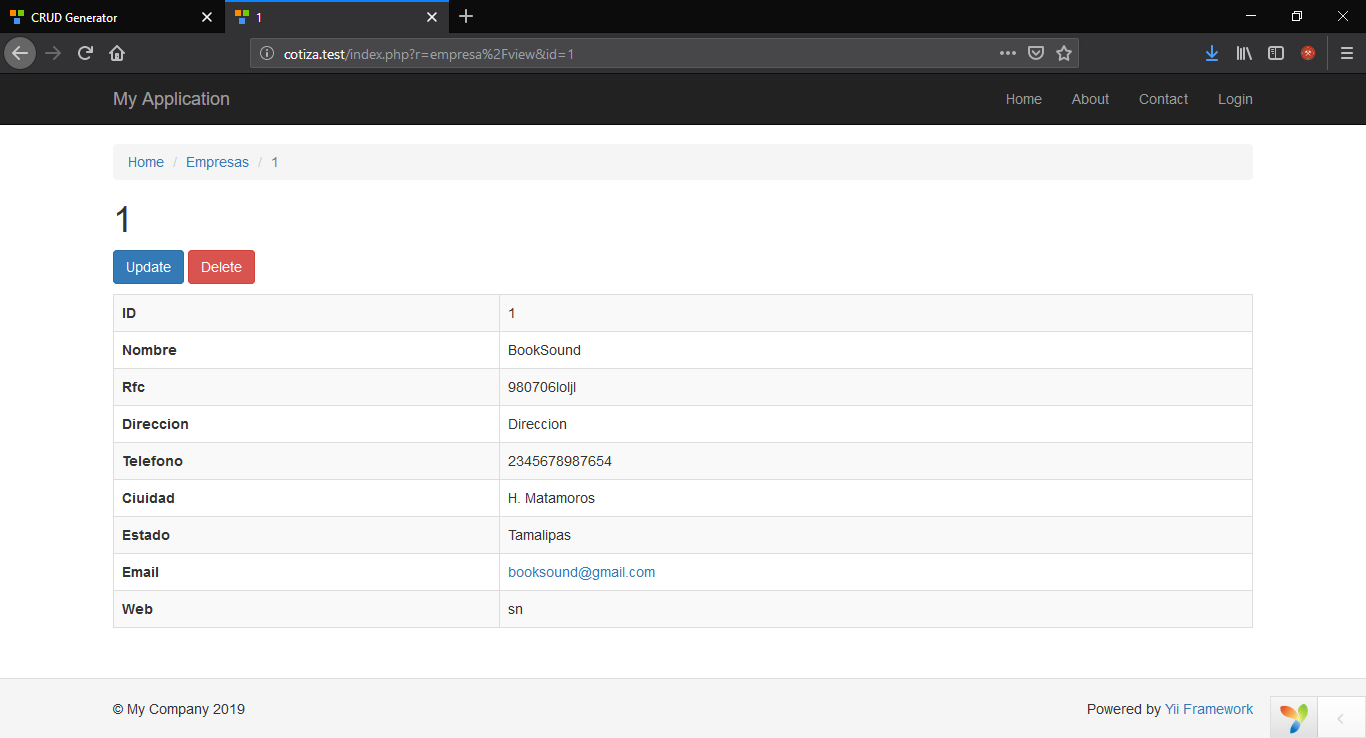This screenshot has height=738, width=1366.
Task: Save page to Pocket icon
Action: [x=1037, y=53]
